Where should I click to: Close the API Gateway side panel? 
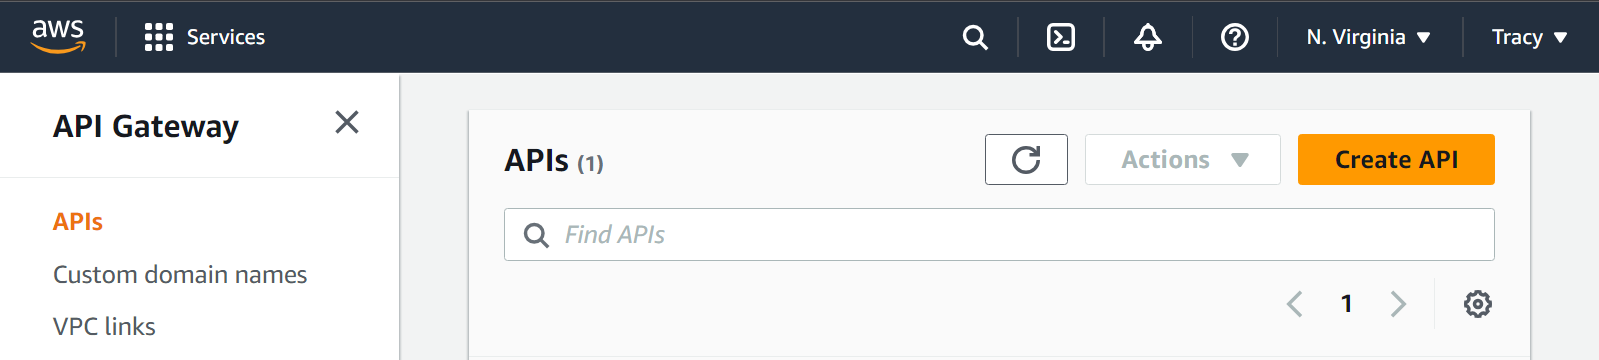pos(347,122)
